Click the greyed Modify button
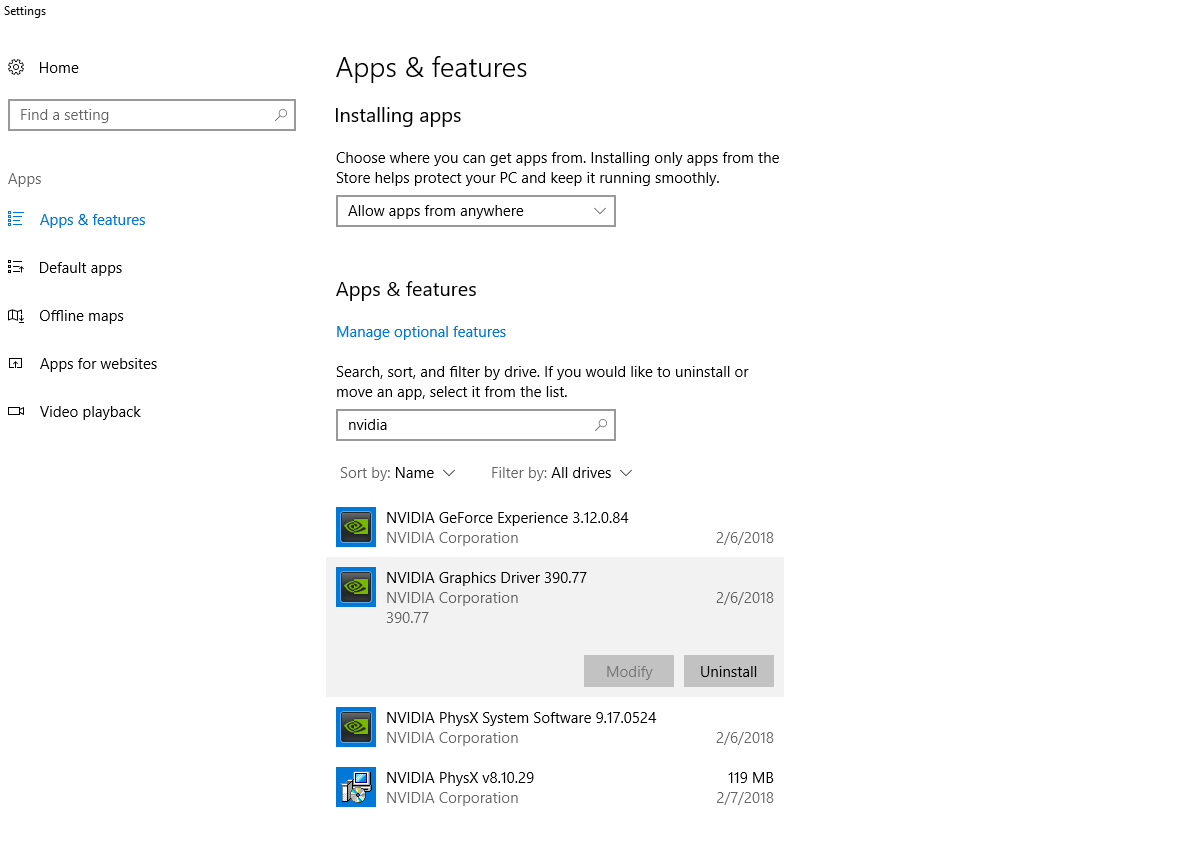Viewport: 1195px width, 859px height. point(629,671)
